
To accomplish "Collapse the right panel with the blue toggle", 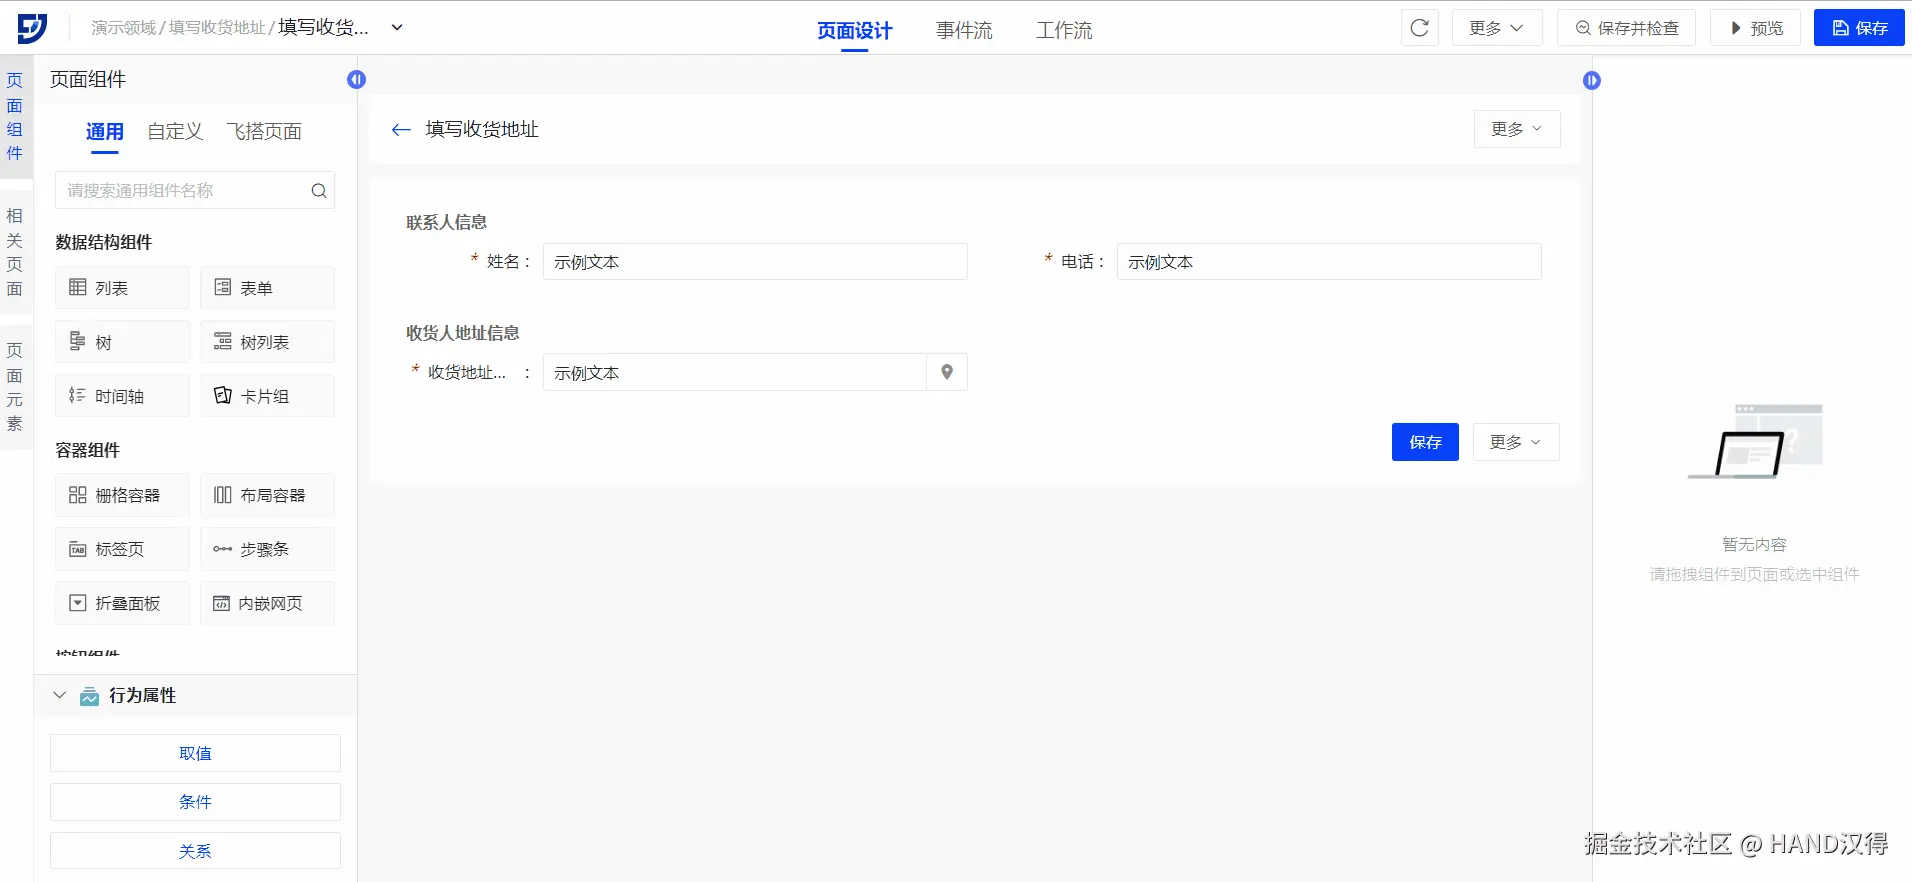I will coord(1592,80).
